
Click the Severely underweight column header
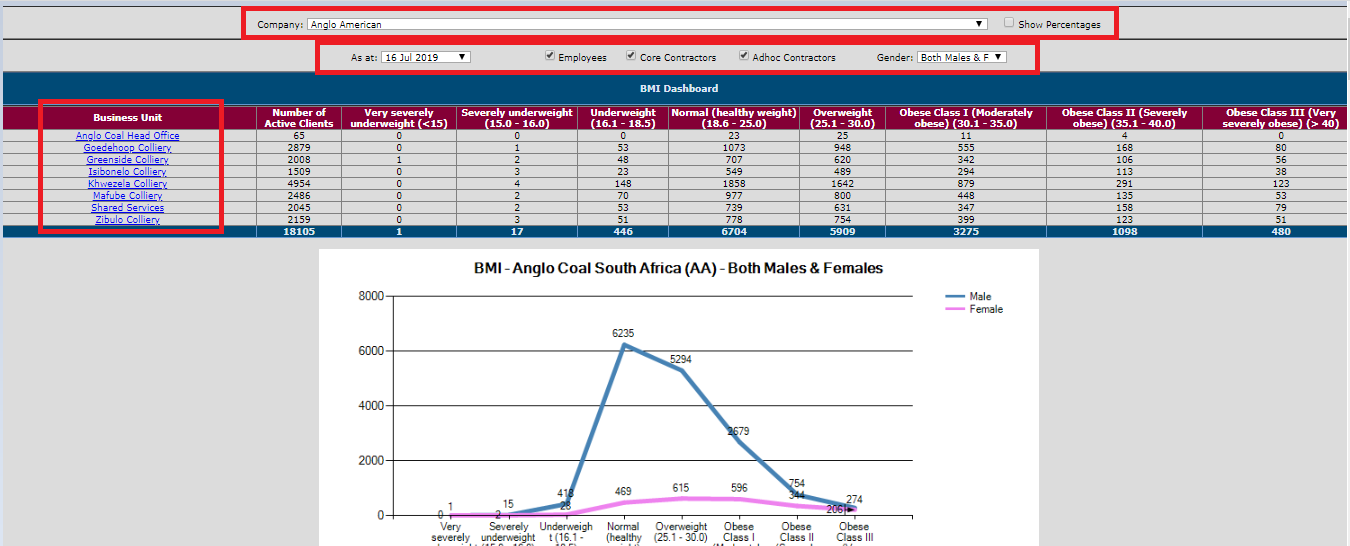point(517,118)
